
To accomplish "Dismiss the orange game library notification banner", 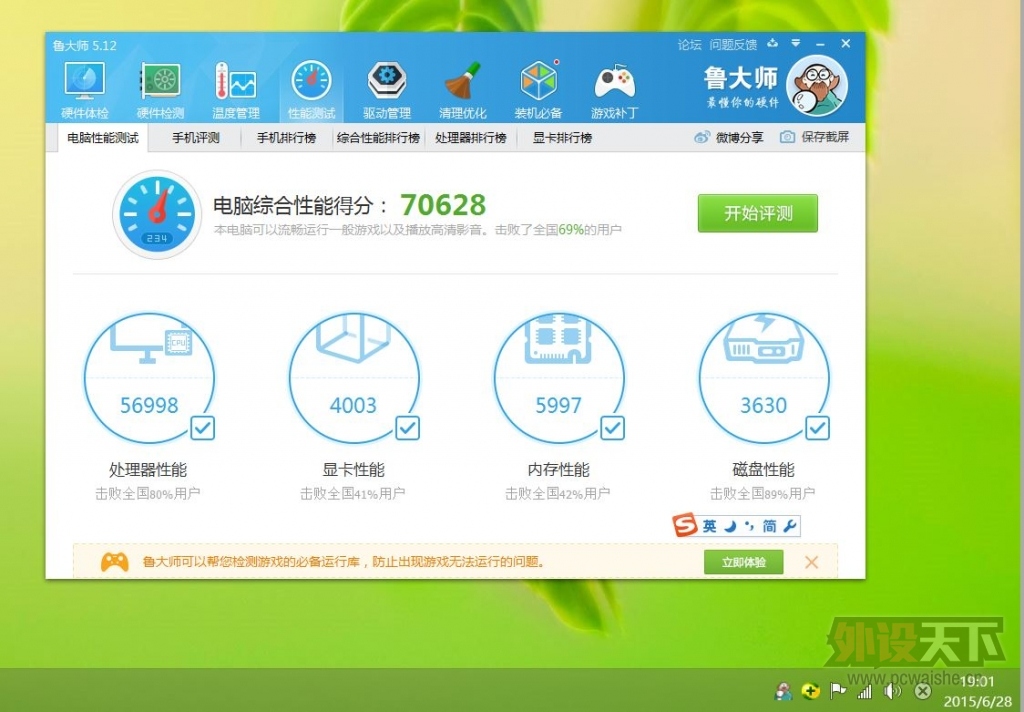I will click(811, 563).
